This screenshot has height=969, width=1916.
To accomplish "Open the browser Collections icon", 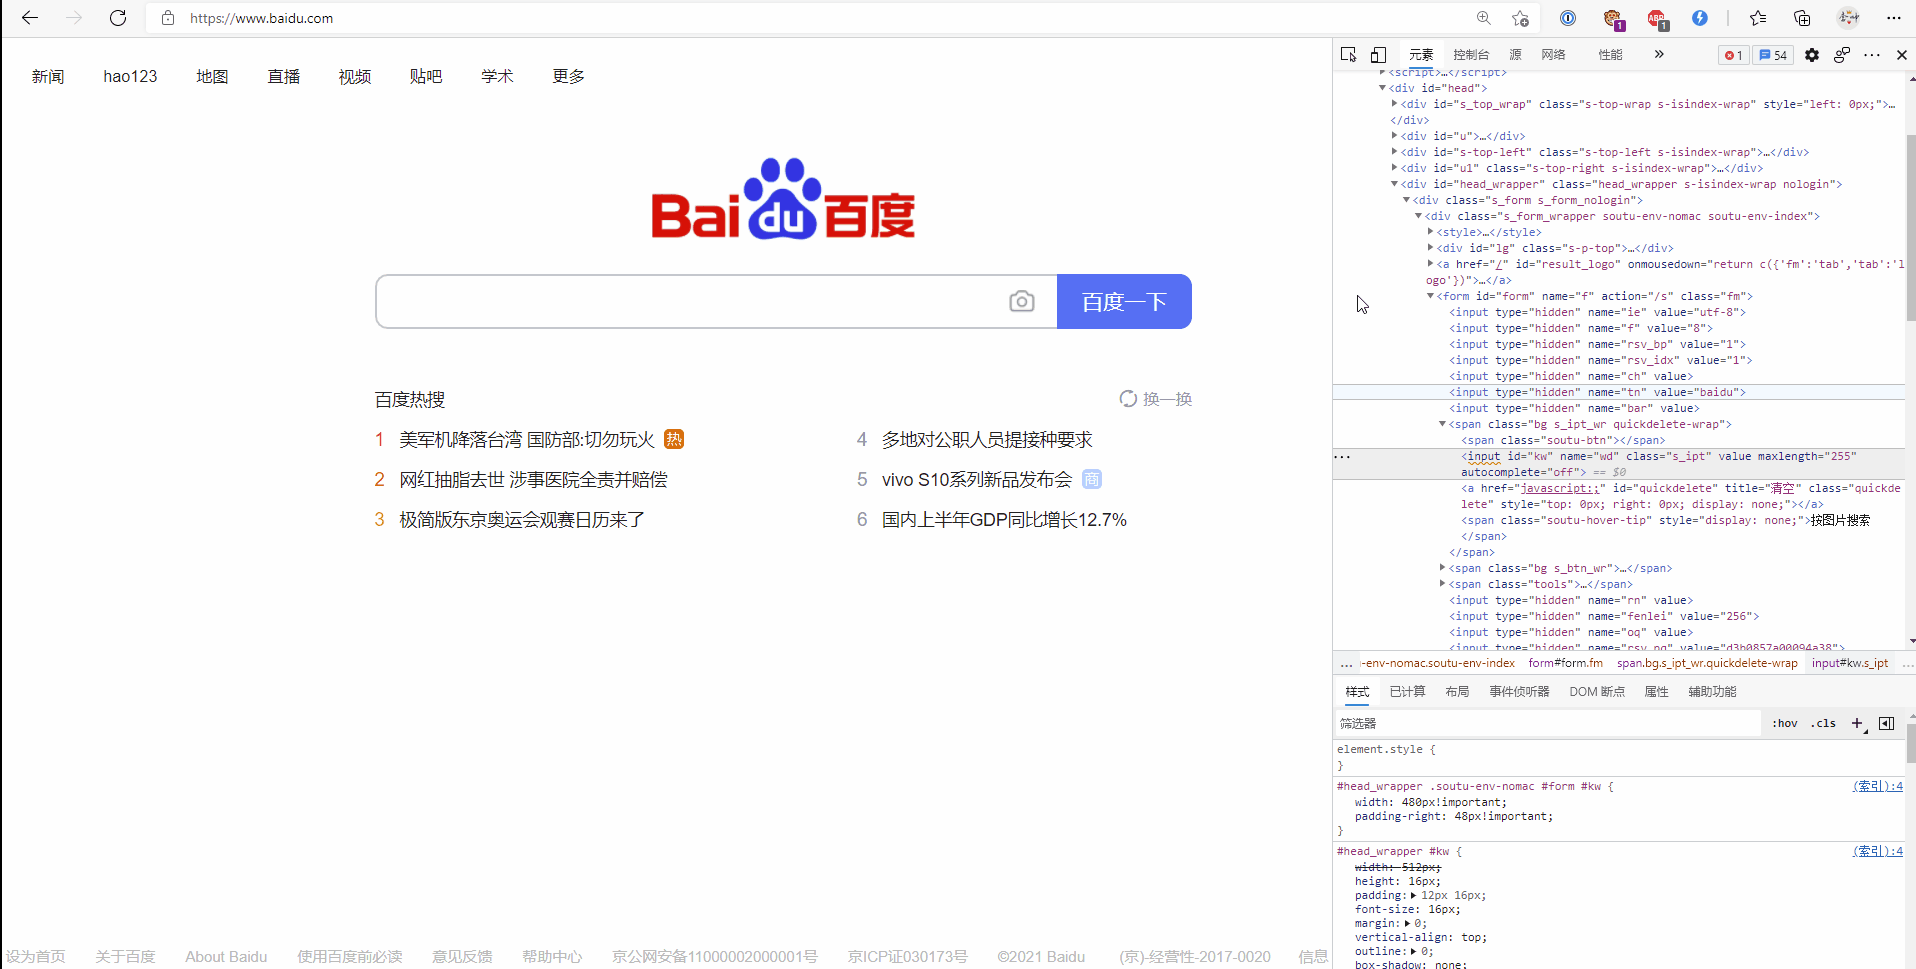I will pyautogui.click(x=1802, y=18).
